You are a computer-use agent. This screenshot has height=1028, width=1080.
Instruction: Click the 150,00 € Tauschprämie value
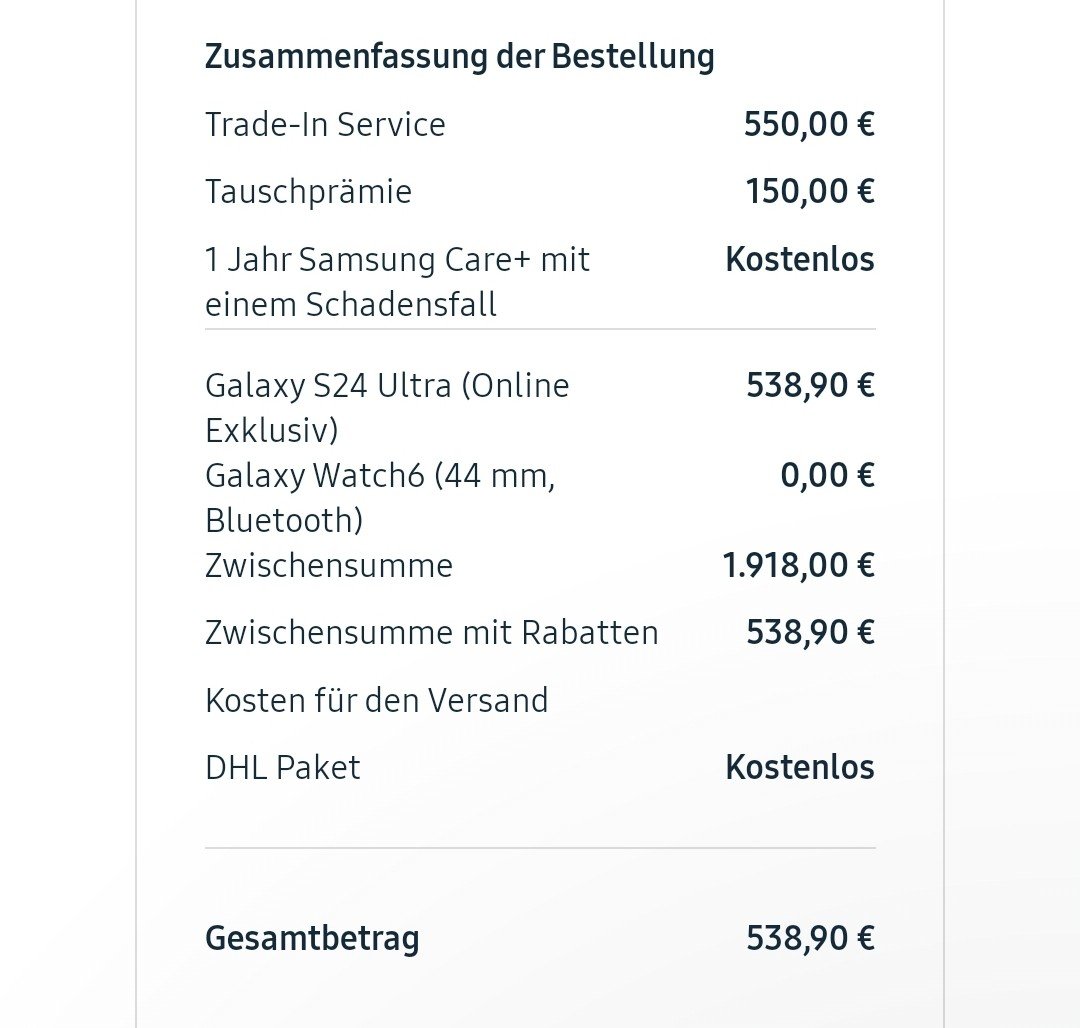[810, 192]
